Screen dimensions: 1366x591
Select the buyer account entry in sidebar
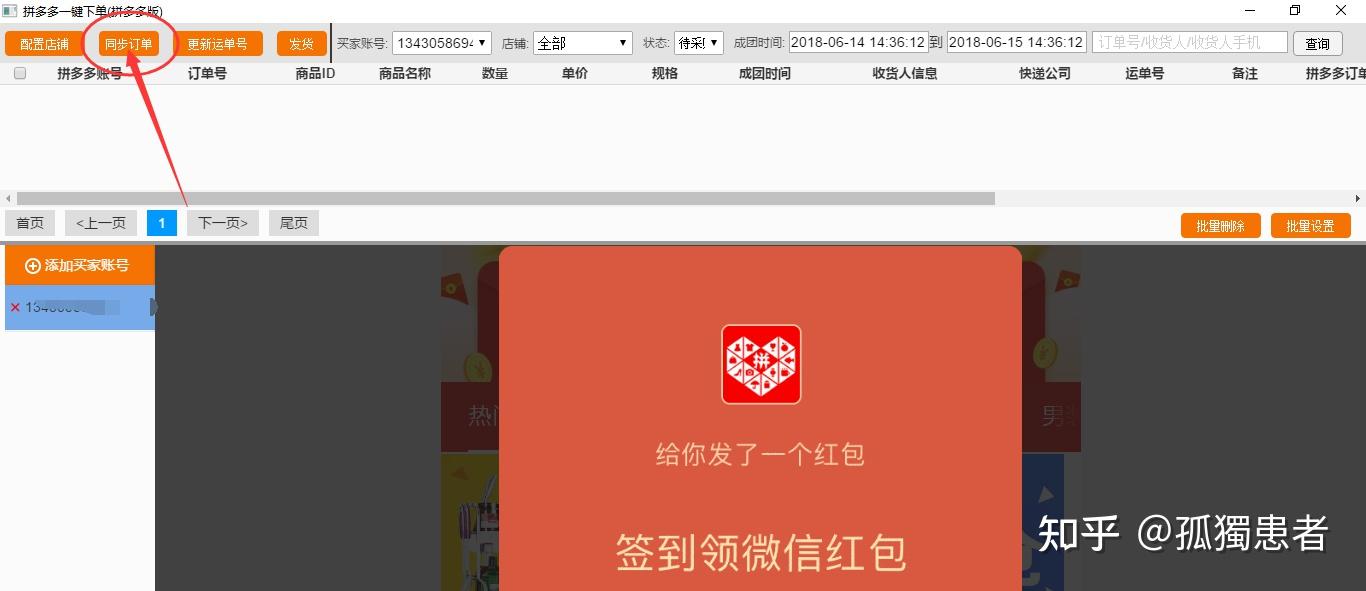pyautogui.click(x=79, y=307)
